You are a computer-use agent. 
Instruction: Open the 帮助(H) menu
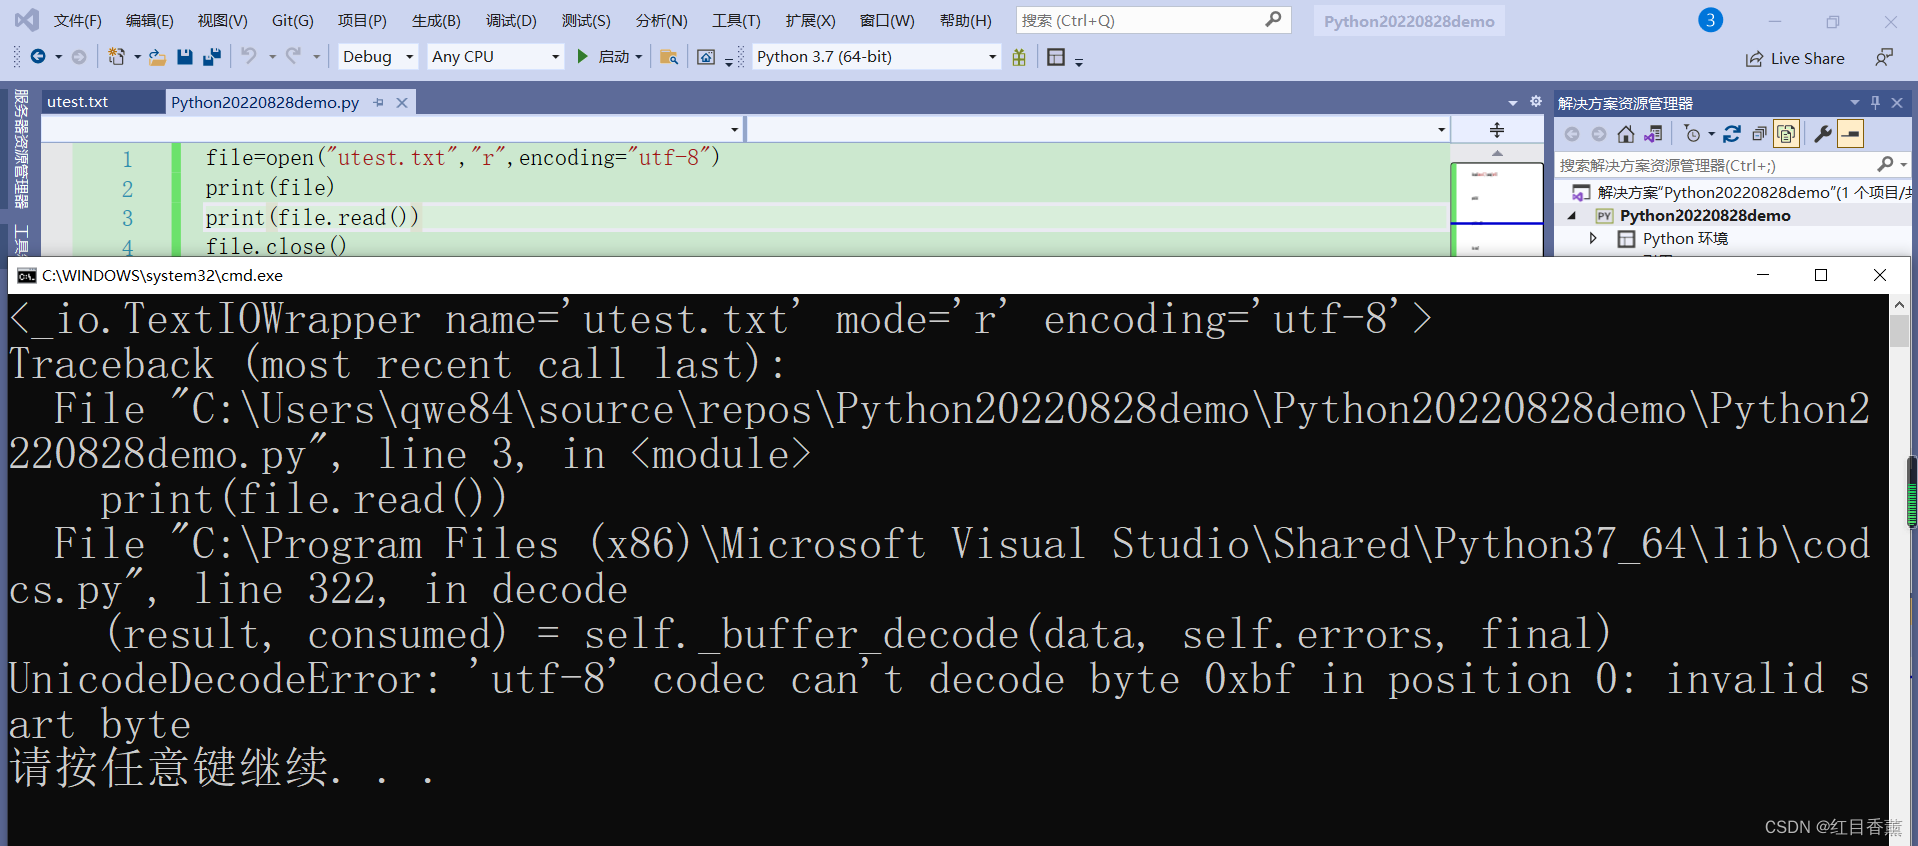click(965, 20)
